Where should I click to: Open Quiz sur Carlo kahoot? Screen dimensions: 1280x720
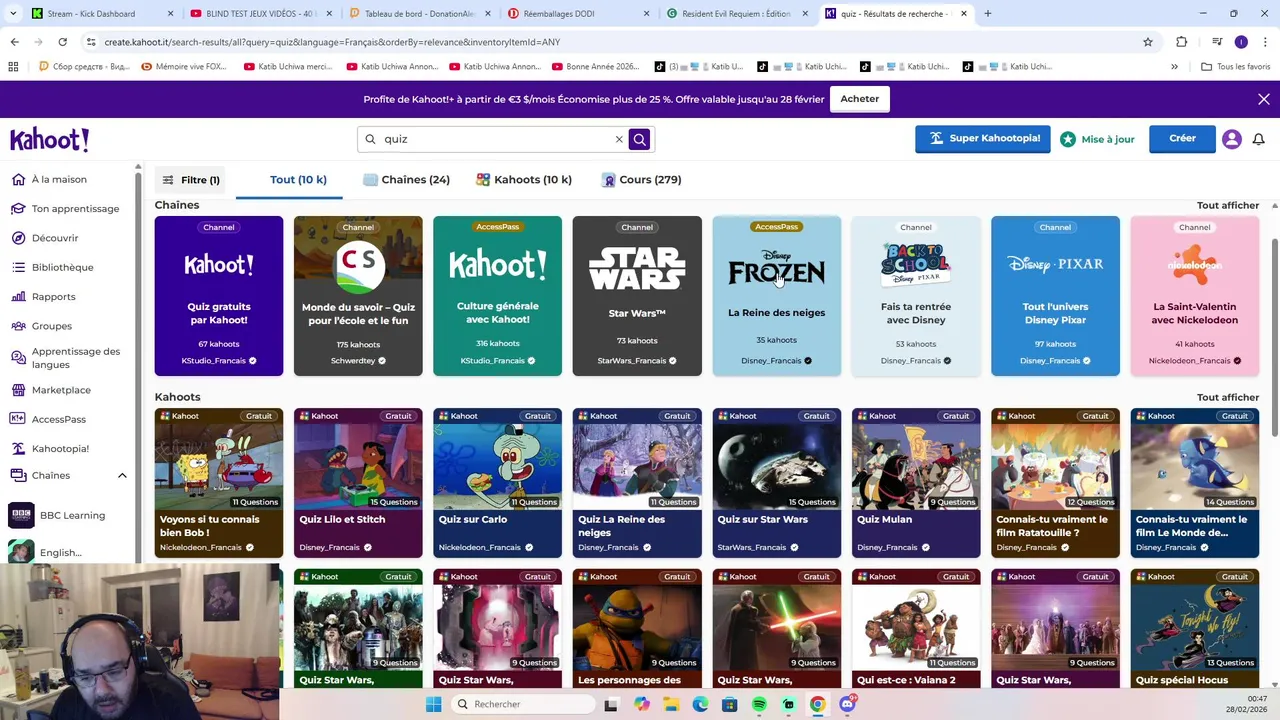pyautogui.click(x=497, y=483)
